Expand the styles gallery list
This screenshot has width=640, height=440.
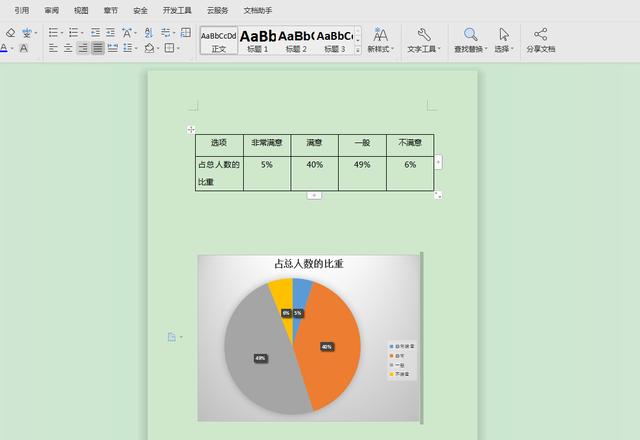pyautogui.click(x=358, y=50)
